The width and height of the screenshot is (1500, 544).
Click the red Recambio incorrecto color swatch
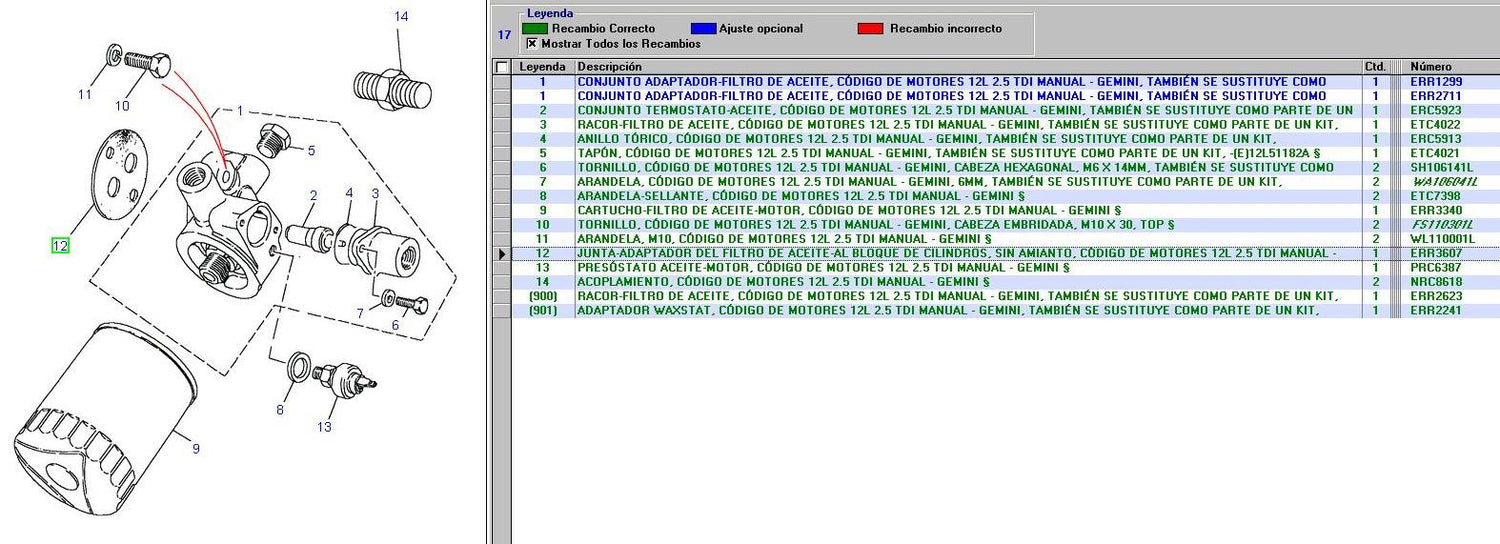pyautogui.click(x=870, y=29)
